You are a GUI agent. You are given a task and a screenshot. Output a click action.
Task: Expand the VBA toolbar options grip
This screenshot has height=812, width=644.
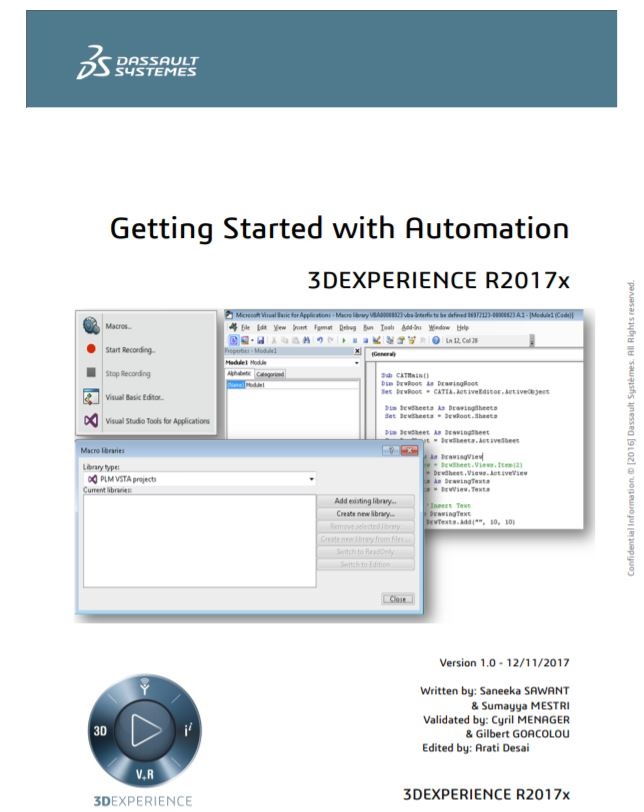pos(532,340)
